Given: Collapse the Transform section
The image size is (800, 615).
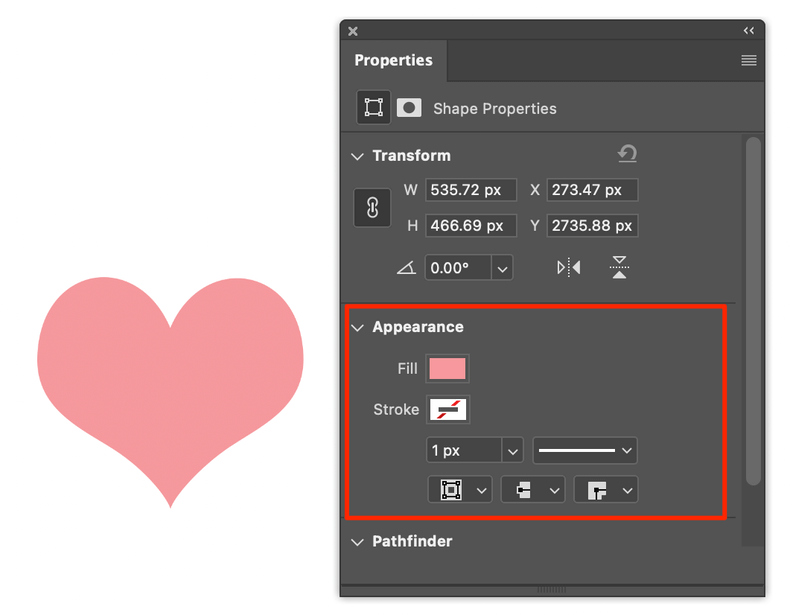Looking at the screenshot, I should tap(357, 156).
